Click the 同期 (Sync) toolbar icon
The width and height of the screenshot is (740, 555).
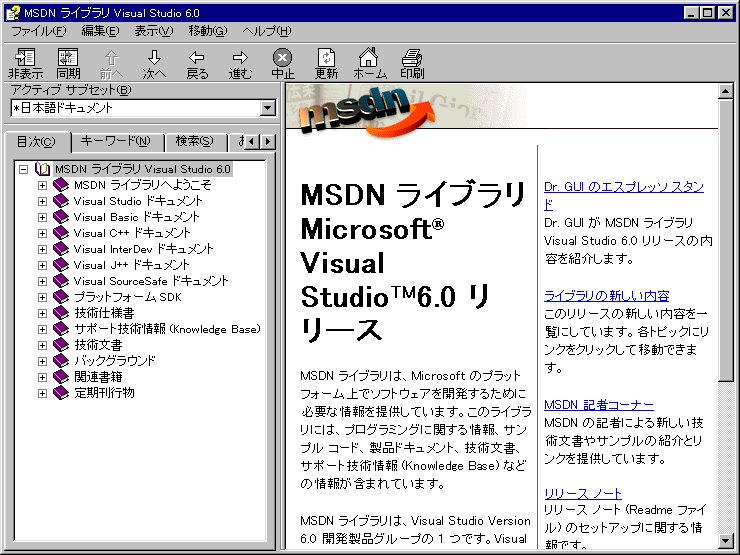(68, 58)
